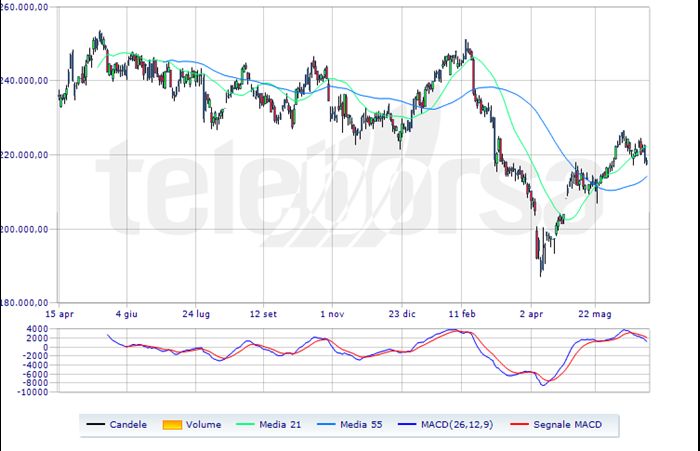Click the 0 MACD axis label
The width and height of the screenshot is (700, 451).
(x=46, y=347)
